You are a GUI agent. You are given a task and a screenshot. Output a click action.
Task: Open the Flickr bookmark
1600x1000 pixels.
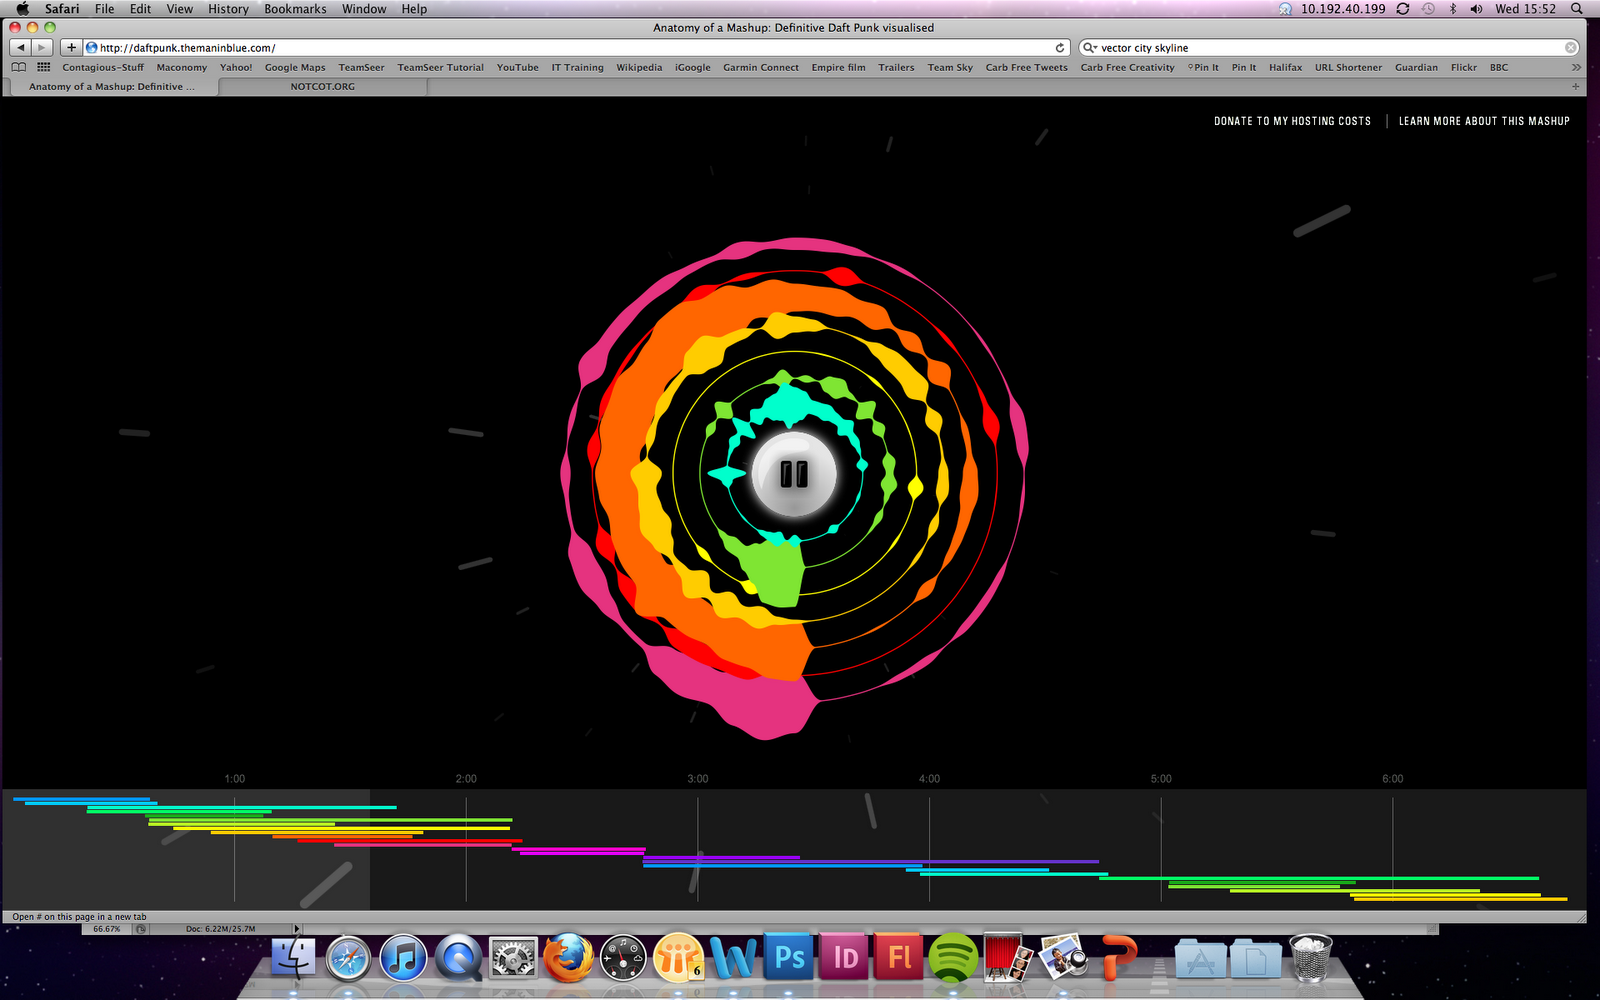[1464, 67]
